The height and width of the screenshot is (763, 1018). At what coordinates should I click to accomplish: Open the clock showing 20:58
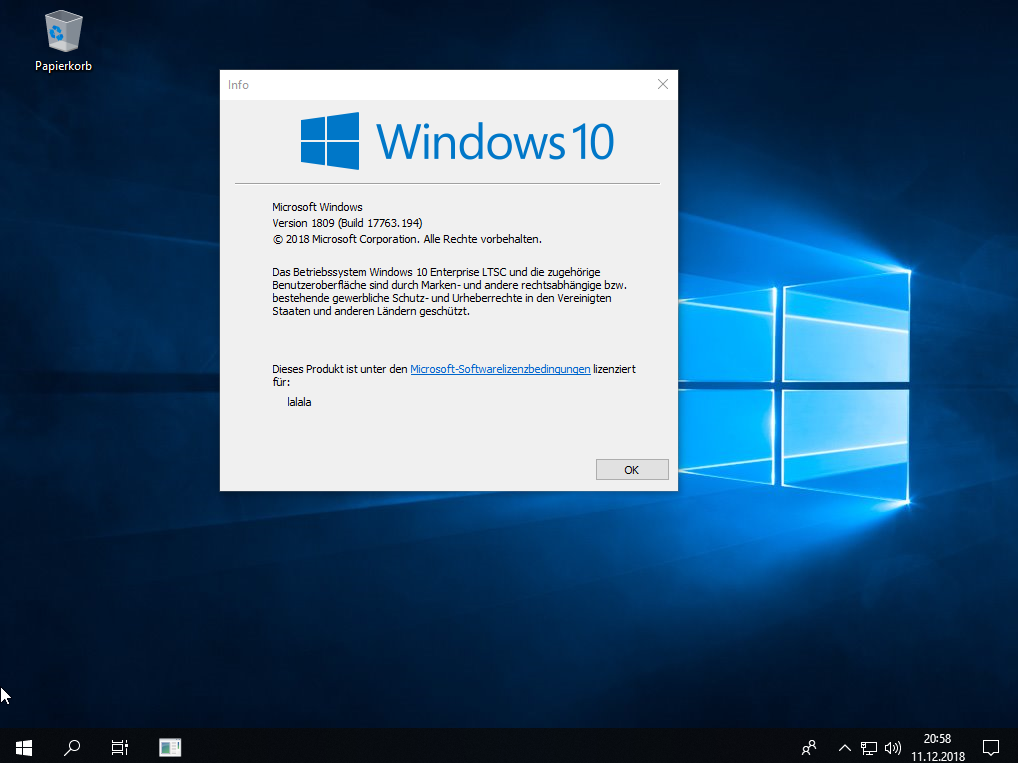point(937,747)
